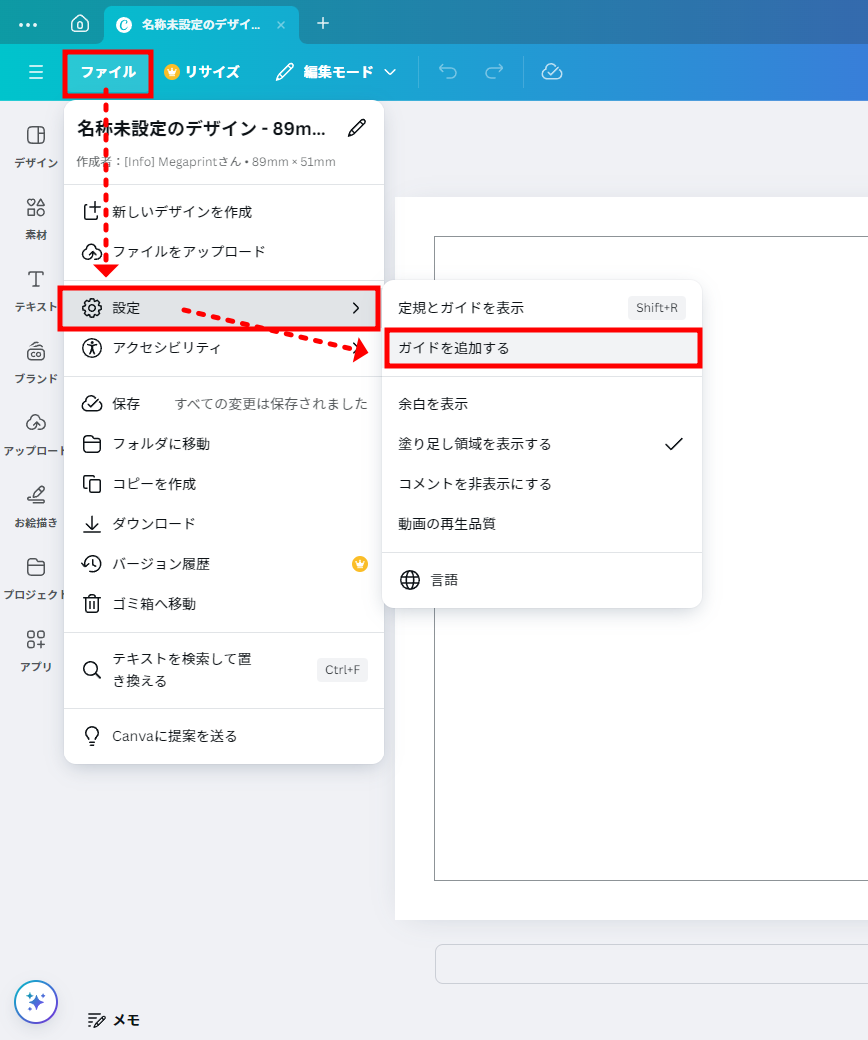
Task: Toggle 塗り足し領域を表示する
Action: click(542, 444)
